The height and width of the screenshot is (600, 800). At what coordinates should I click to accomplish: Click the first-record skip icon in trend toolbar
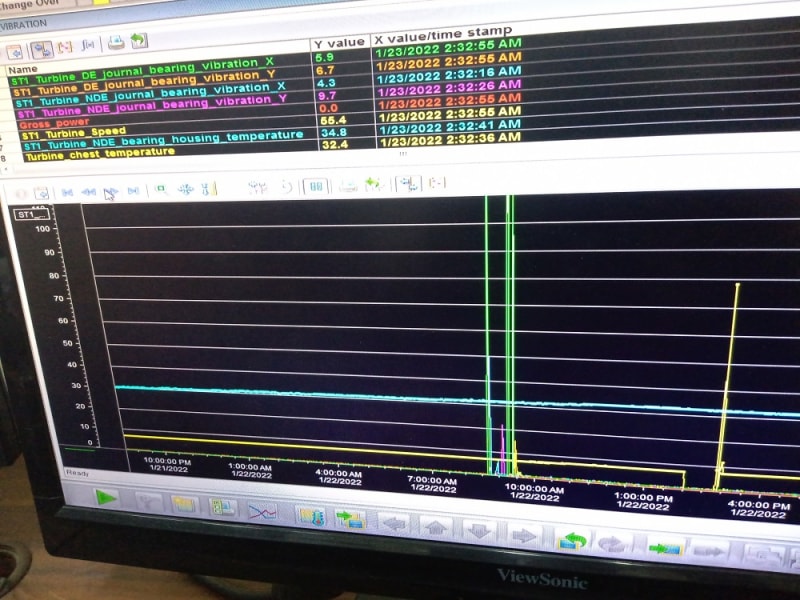67,193
